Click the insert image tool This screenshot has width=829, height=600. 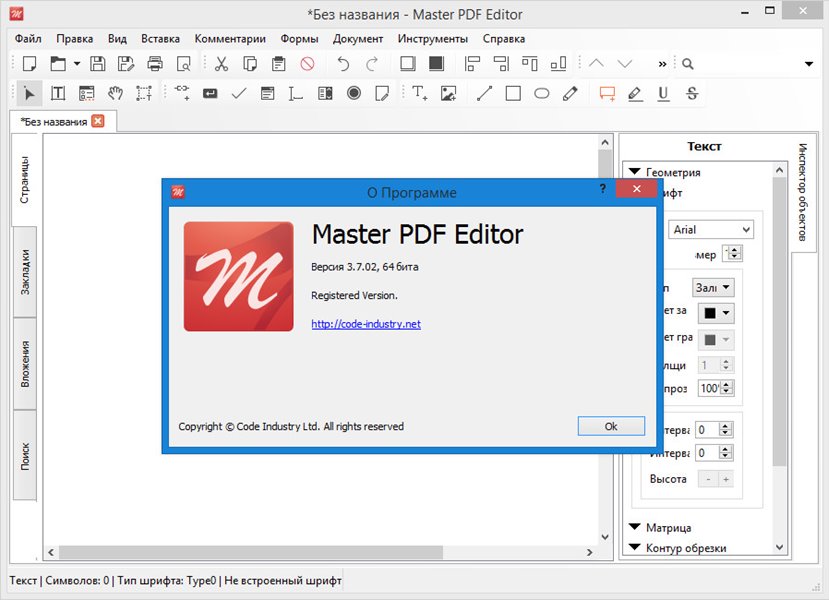click(x=448, y=94)
